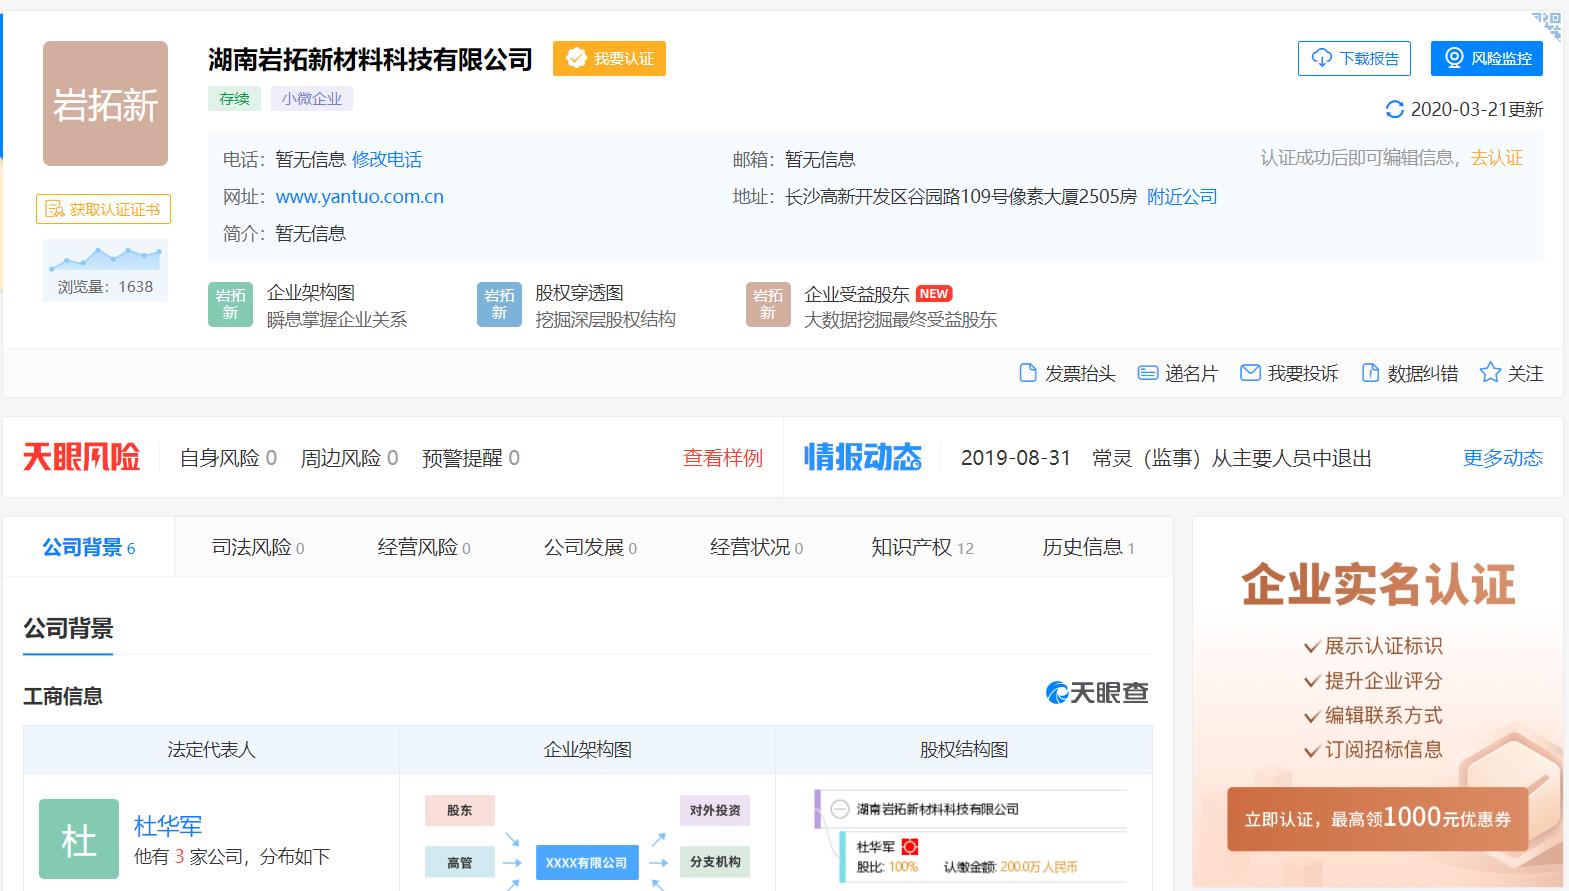1569x891 pixels.
Task: Click the 我要认证 orange button
Action: point(609,59)
